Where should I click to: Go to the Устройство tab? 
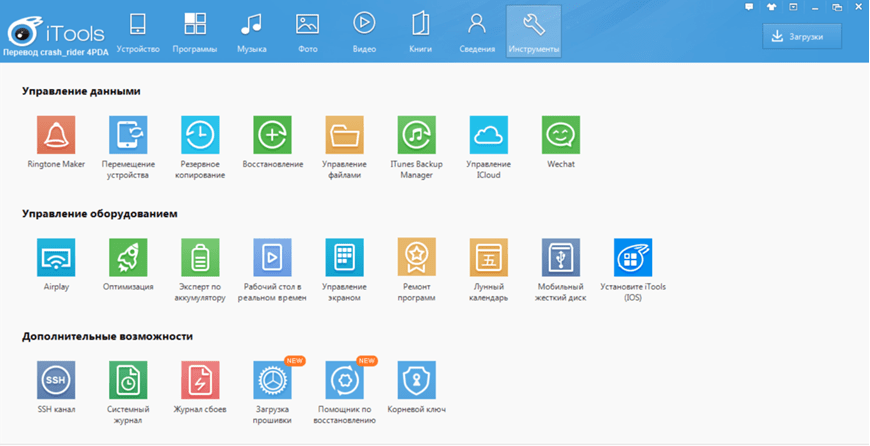click(138, 31)
